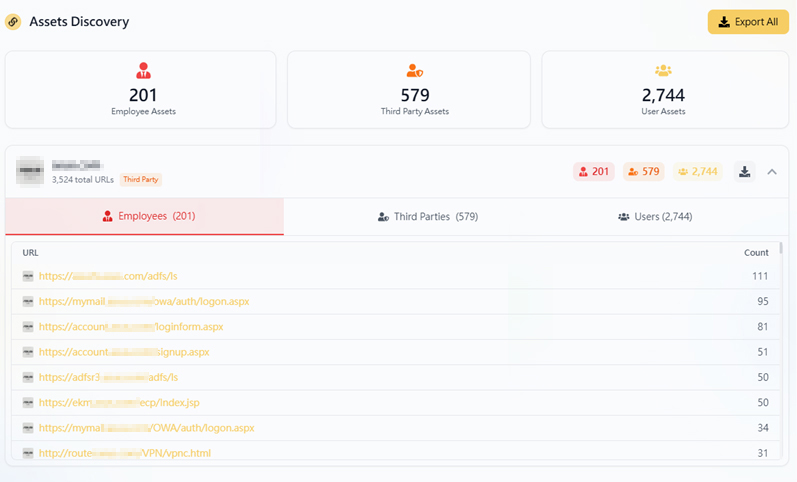The width and height of the screenshot is (797, 482).
Task: Switch to the Employees tab
Action: coord(145,216)
